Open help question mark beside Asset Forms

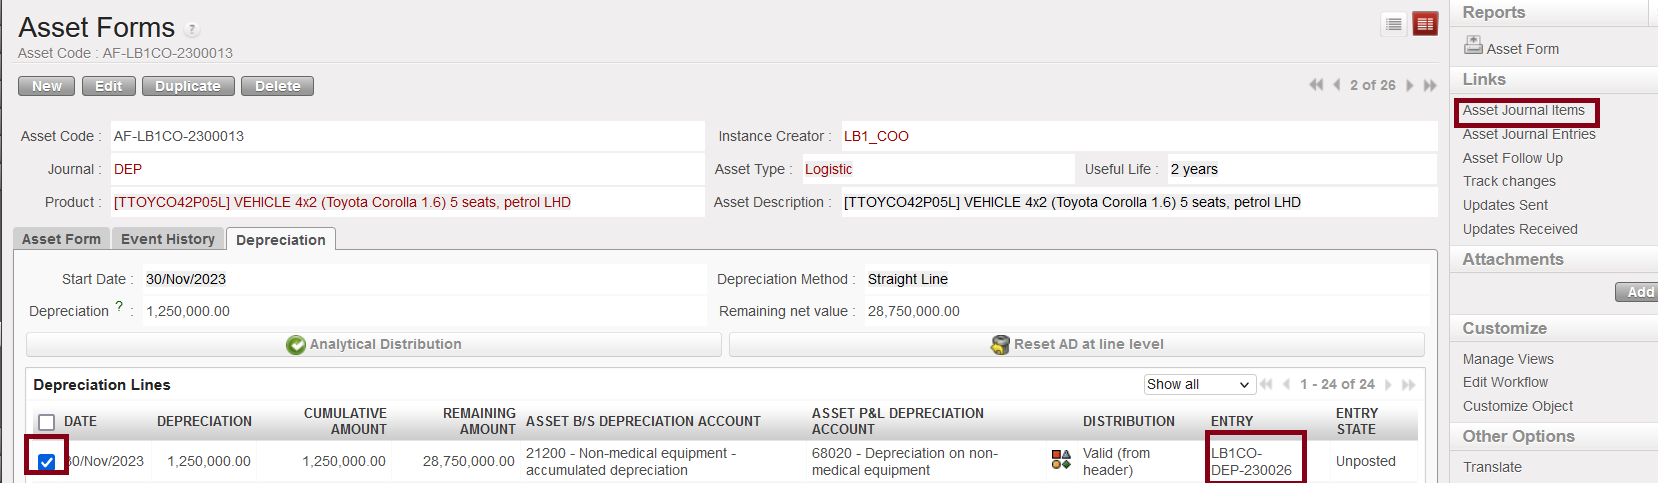pyautogui.click(x=192, y=30)
